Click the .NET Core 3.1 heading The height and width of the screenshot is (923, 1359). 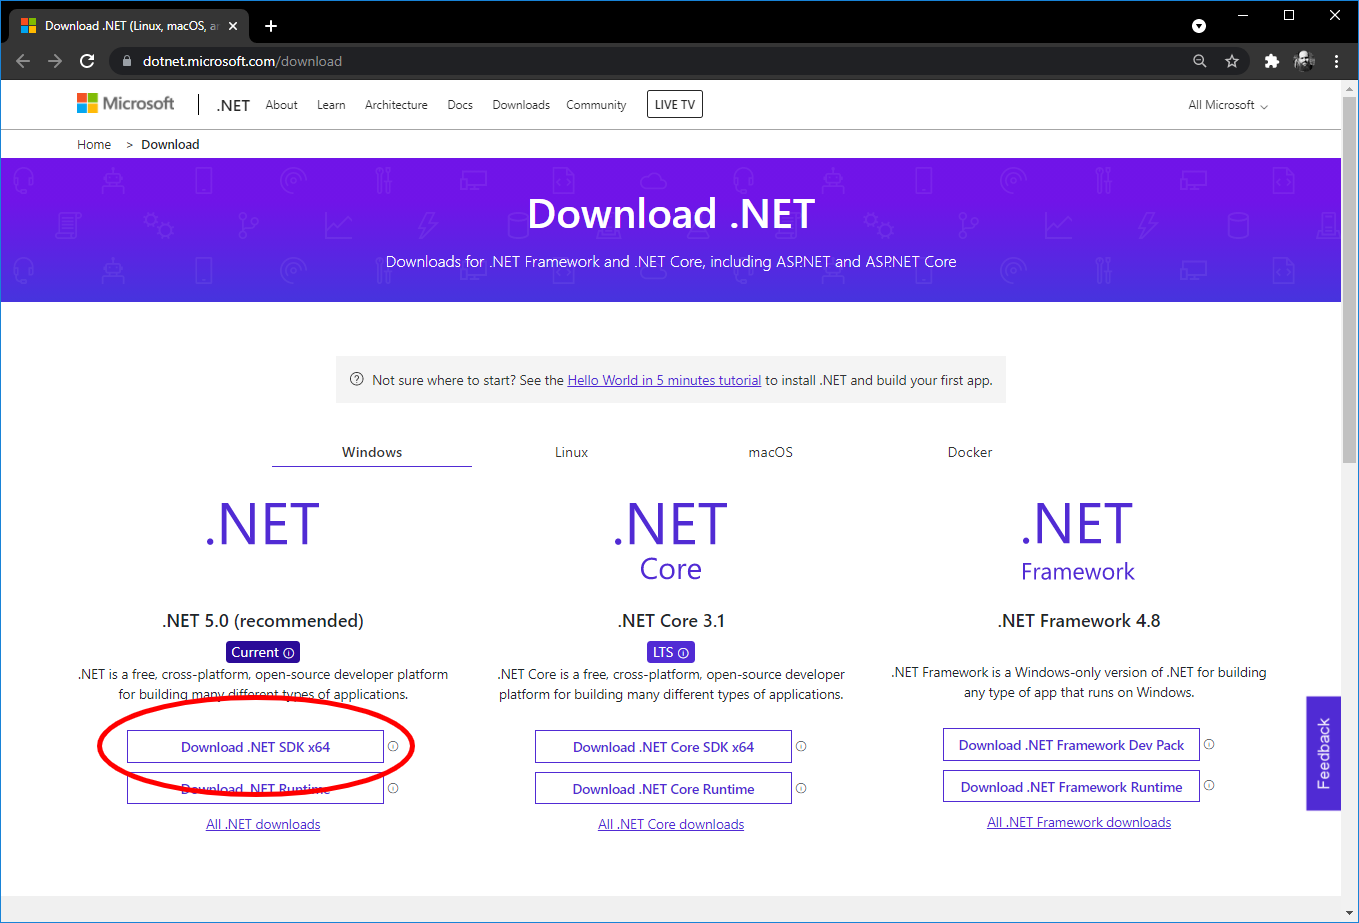[671, 621]
